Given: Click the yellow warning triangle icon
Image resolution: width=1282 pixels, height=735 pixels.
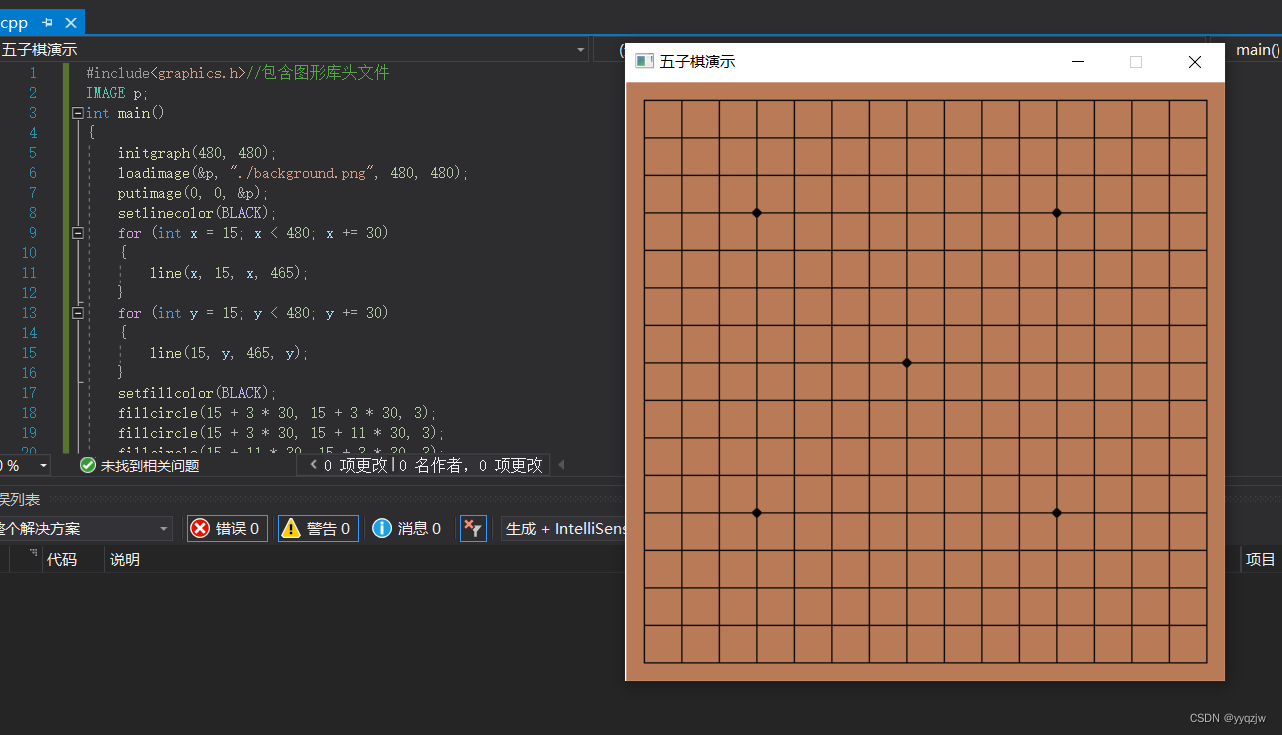Looking at the screenshot, I should tap(291, 528).
